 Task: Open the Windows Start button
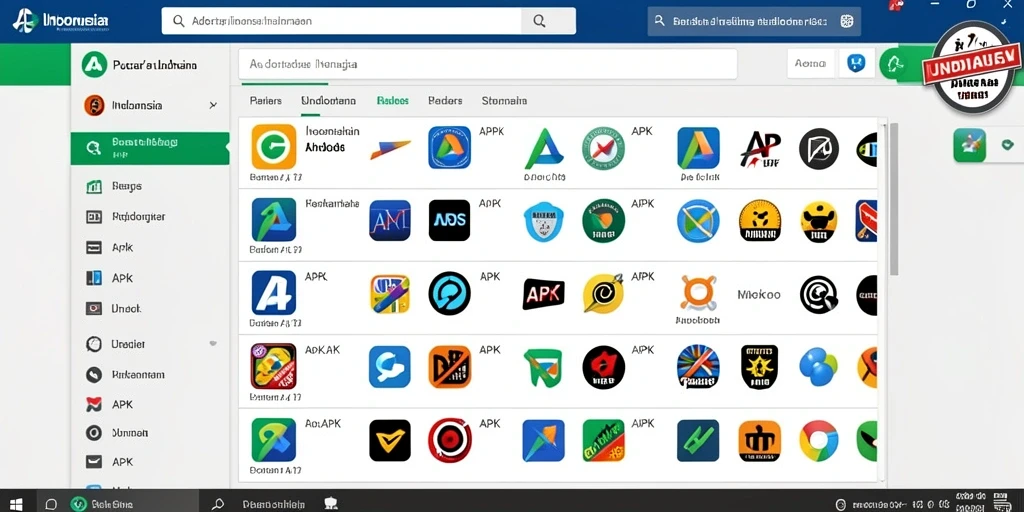[x=16, y=504]
